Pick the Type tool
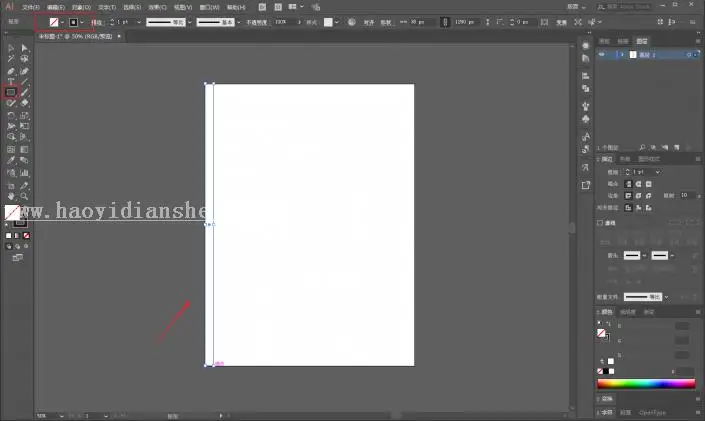705x421 pixels. (11, 81)
